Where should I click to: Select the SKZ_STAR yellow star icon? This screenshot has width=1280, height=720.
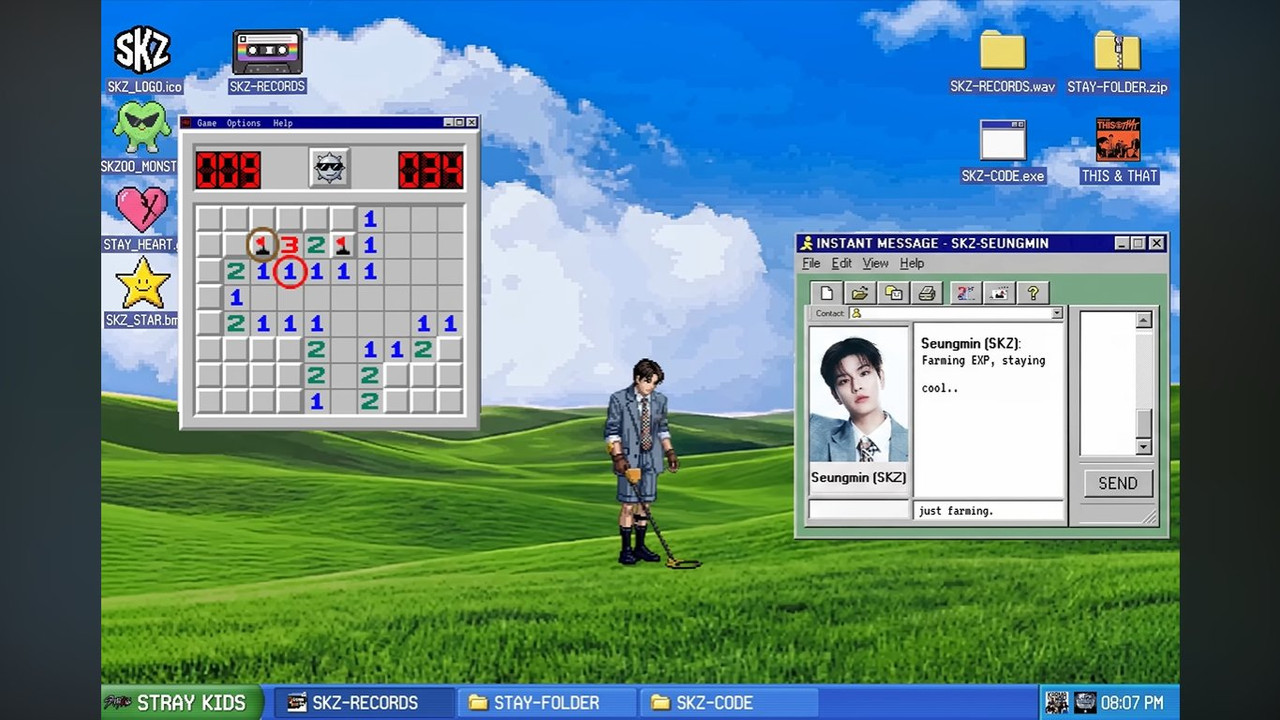(x=142, y=283)
